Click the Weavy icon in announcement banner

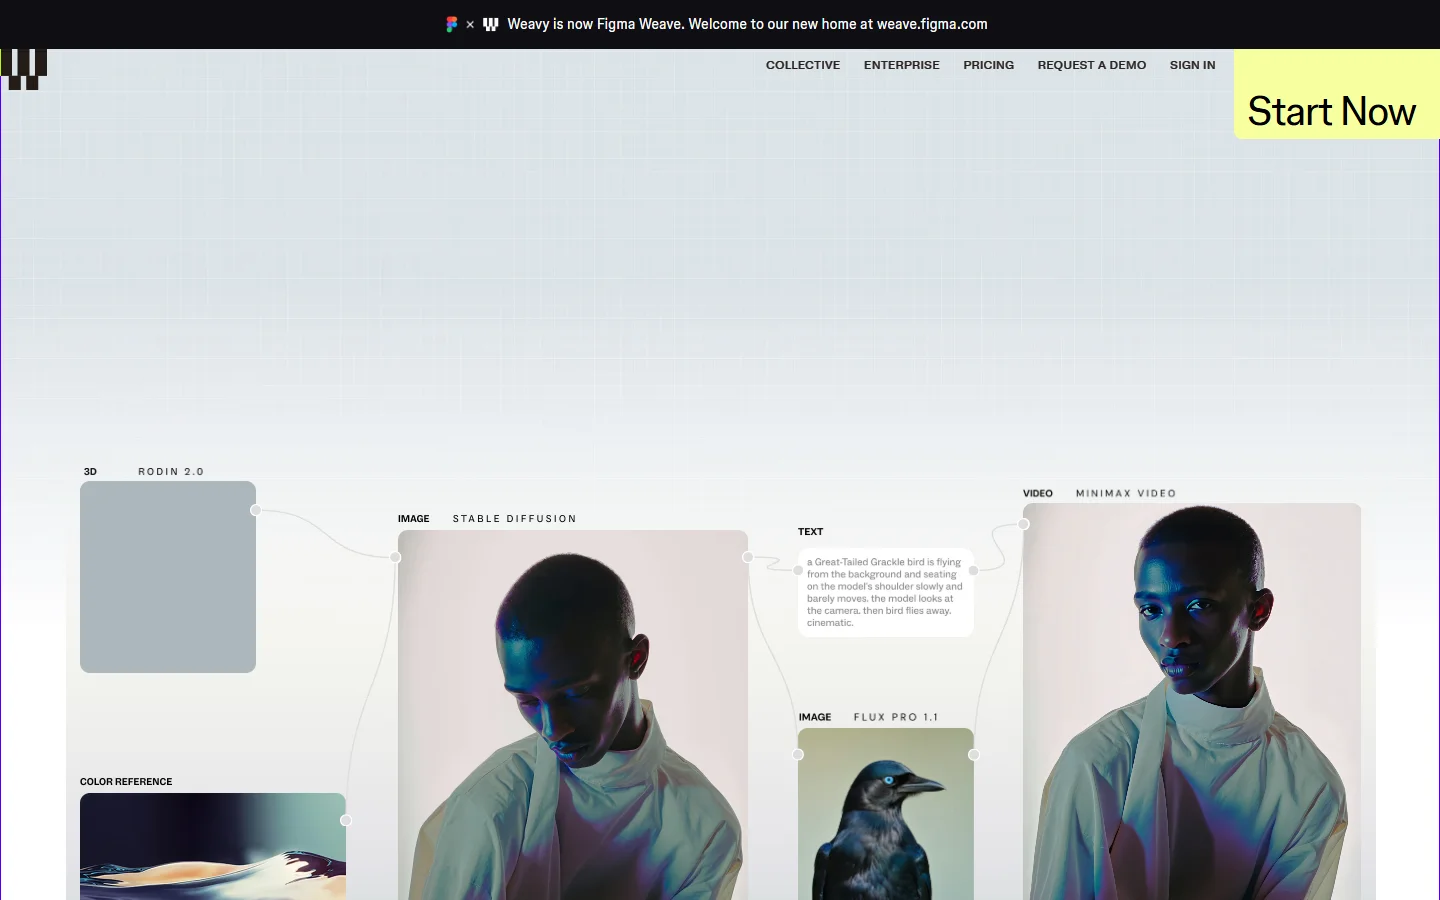click(x=491, y=24)
